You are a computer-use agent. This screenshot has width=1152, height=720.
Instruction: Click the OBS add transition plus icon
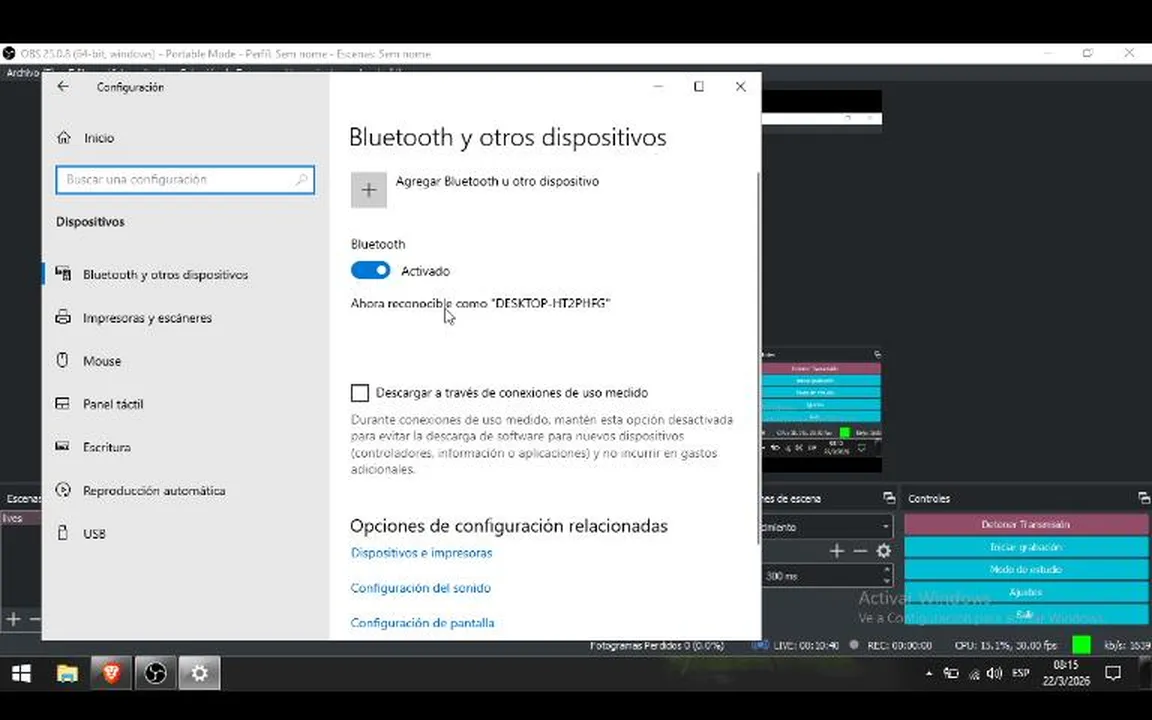[x=836, y=550]
